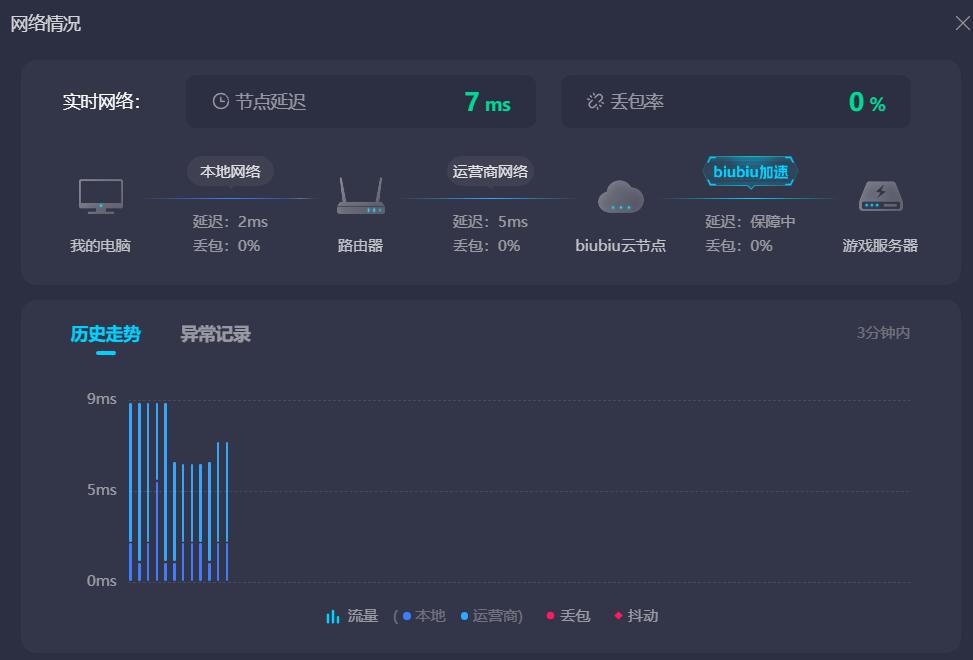Toggle the 运营商 legend series
973x660 pixels.
(x=491, y=616)
